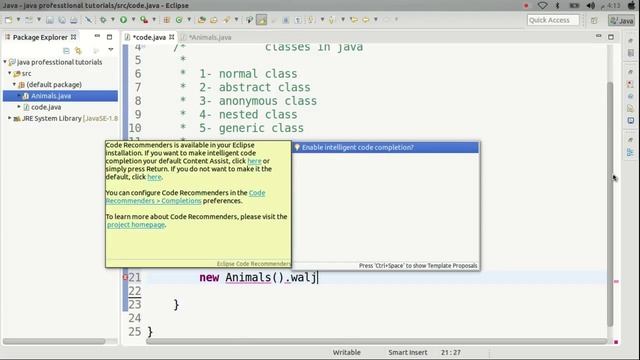Click the Package Explorer horizontal scrollbar
The height and width of the screenshot is (360, 640).
(54, 341)
